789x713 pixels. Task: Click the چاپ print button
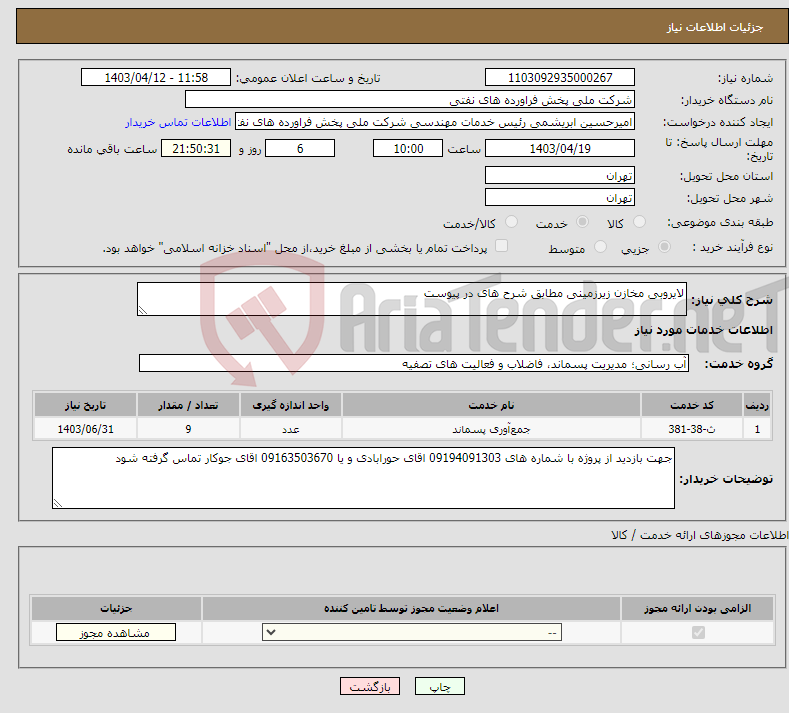click(440, 686)
